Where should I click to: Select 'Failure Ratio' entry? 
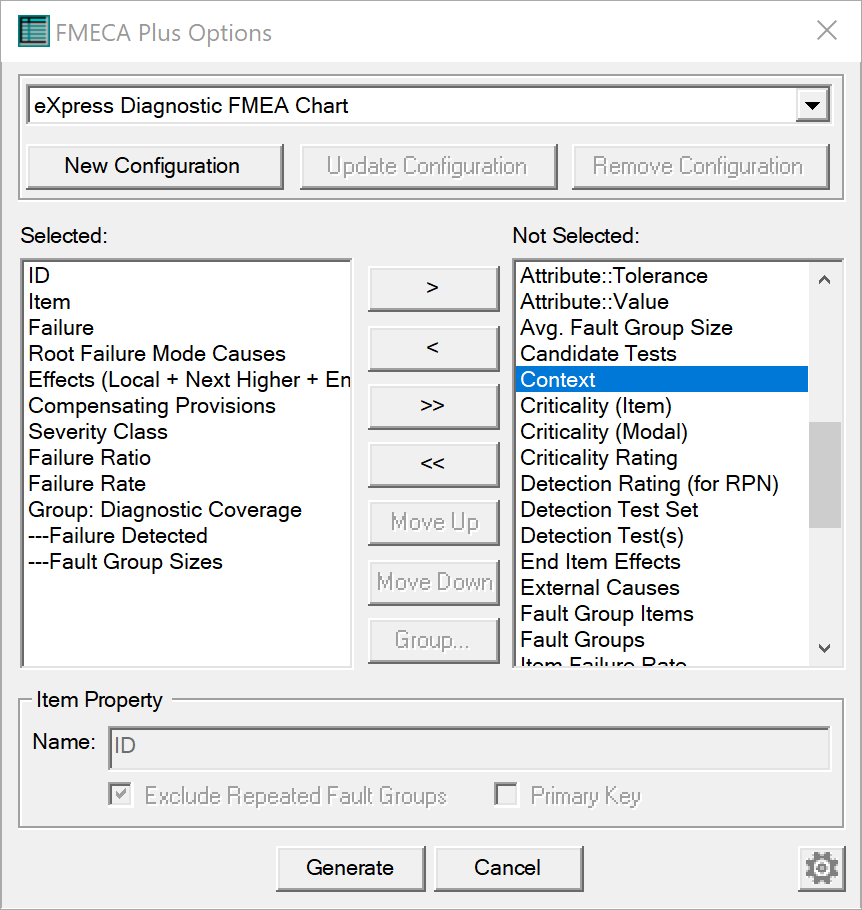point(187,458)
